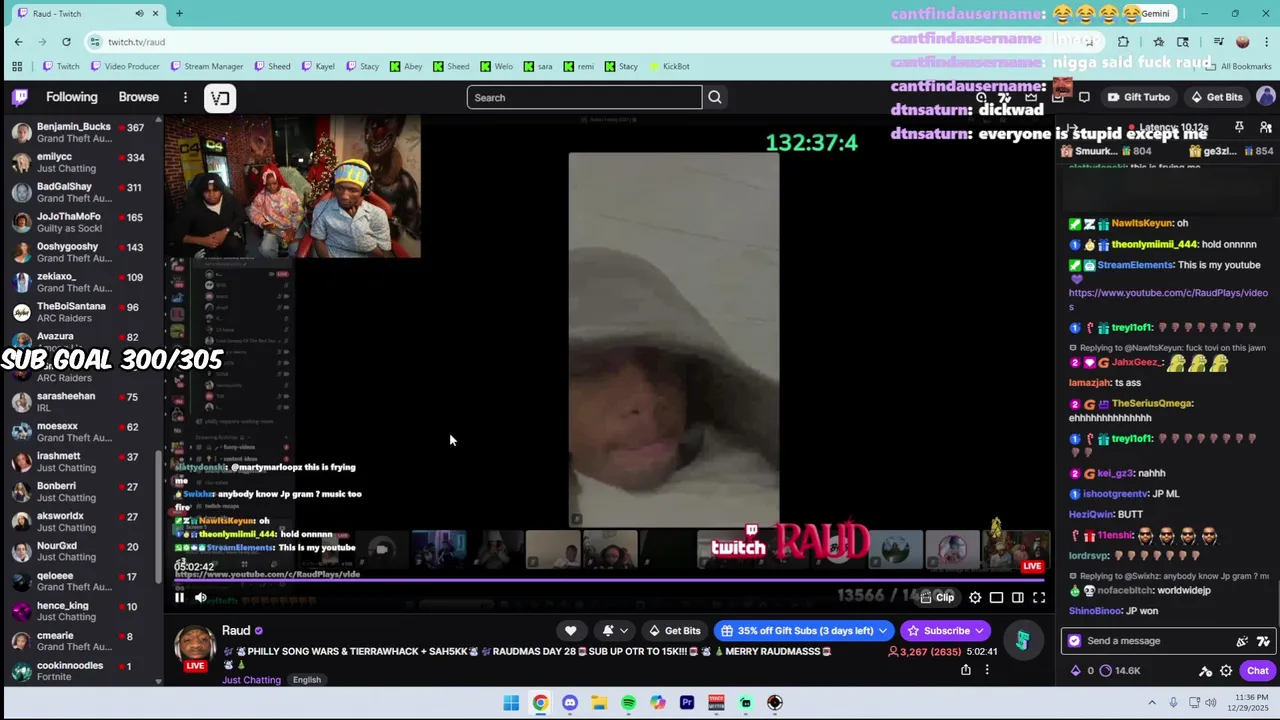Open Chrome three-dot menu
Screen dimensions: 1280x720
click(1265, 41)
